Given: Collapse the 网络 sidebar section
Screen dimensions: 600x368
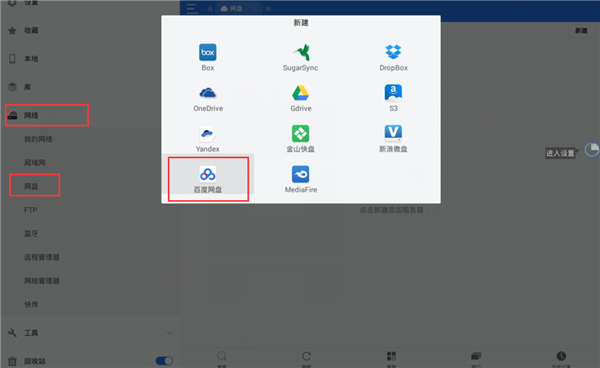Looking at the screenshot, I should (47, 115).
